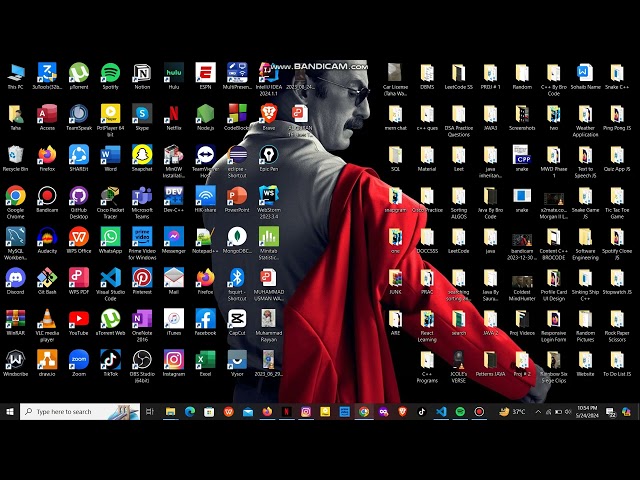Open the Dev-C++ desktop icon
The height and width of the screenshot is (480, 640).
(x=174, y=196)
